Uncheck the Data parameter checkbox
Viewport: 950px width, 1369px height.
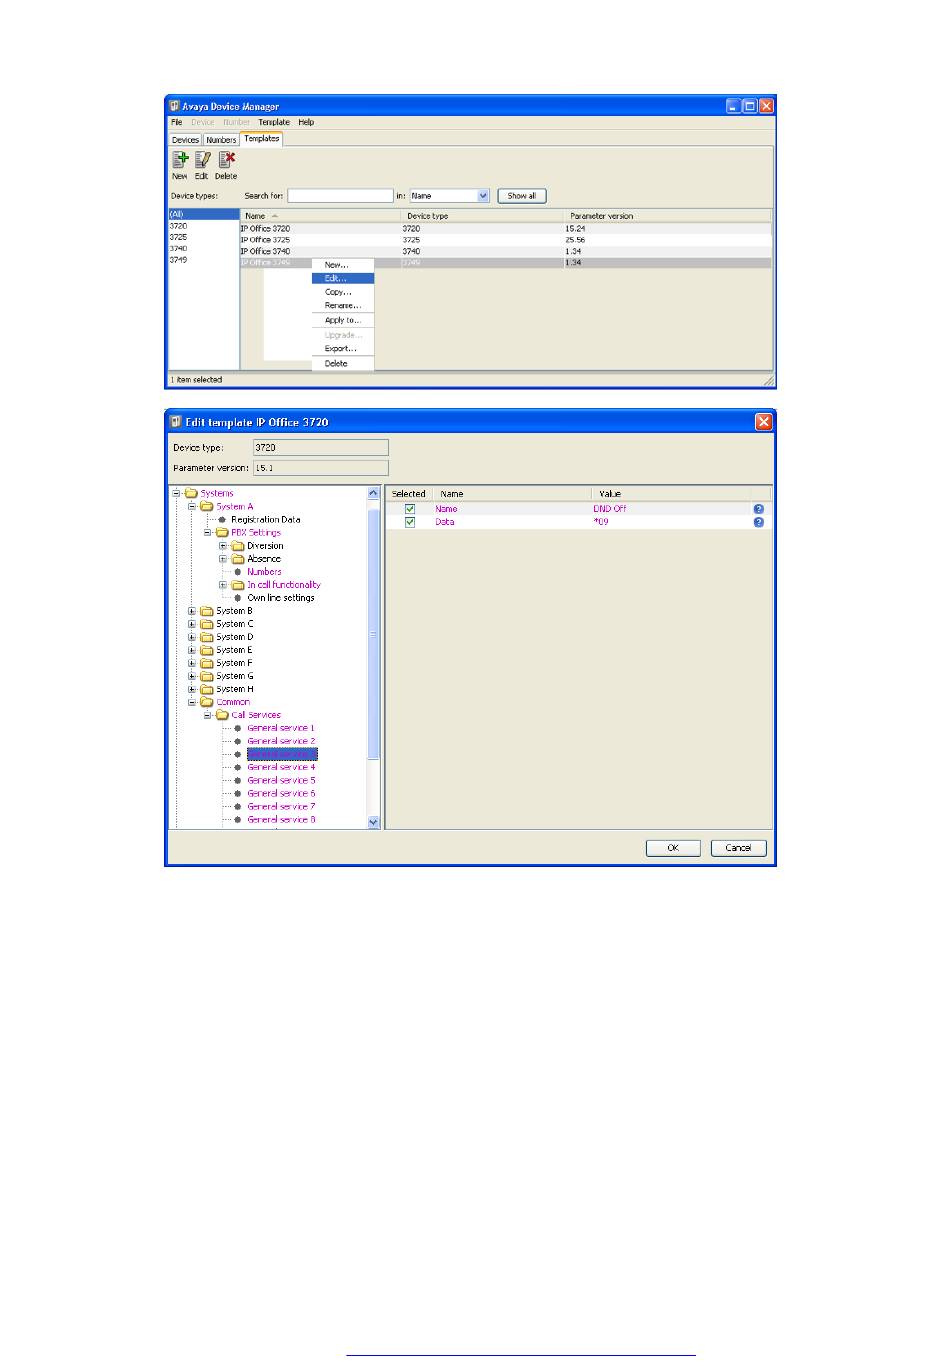[x=410, y=522]
